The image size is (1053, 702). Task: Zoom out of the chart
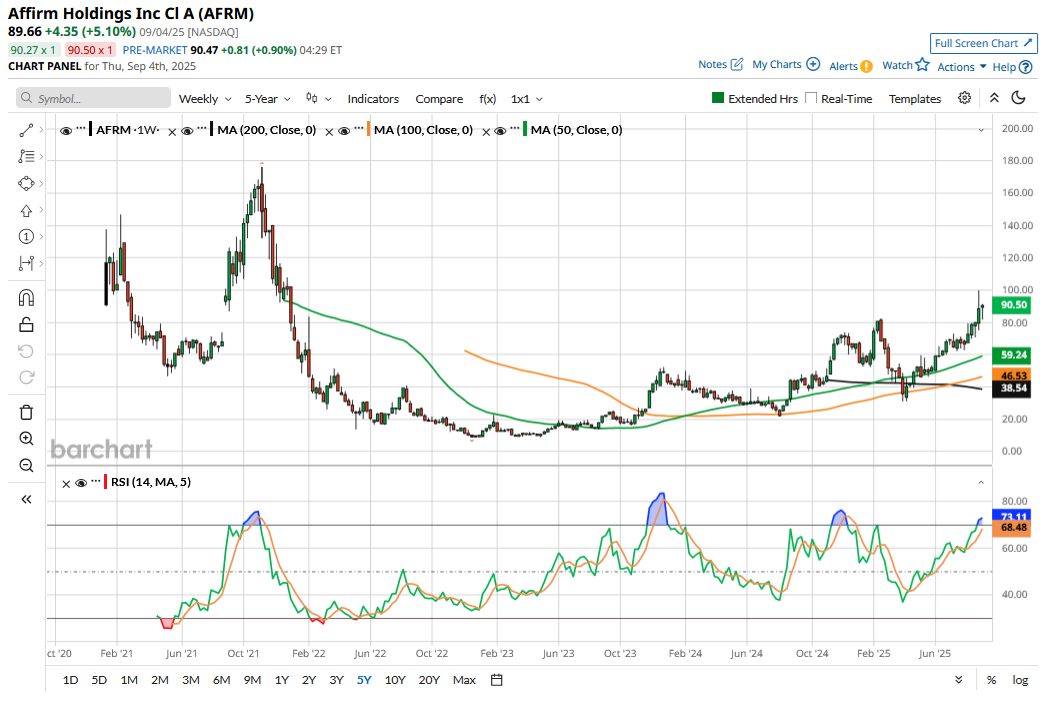click(26, 466)
